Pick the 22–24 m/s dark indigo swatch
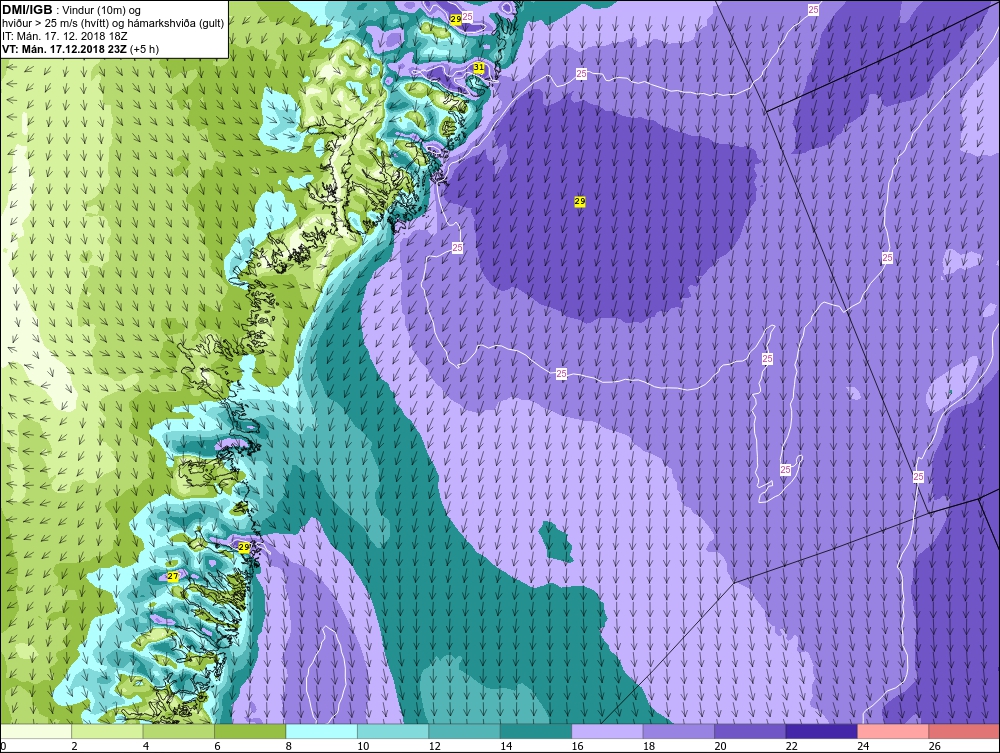The width and height of the screenshot is (1000, 753). pyautogui.click(x=821, y=731)
